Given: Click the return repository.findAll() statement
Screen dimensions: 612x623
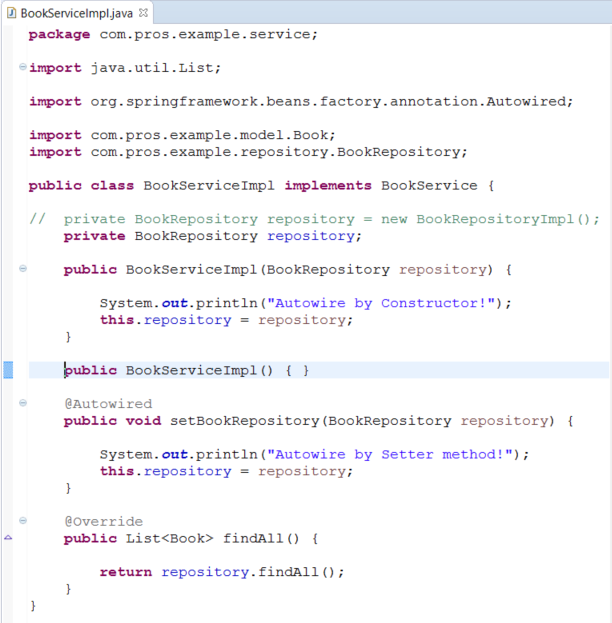Looking at the screenshot, I should [222, 572].
